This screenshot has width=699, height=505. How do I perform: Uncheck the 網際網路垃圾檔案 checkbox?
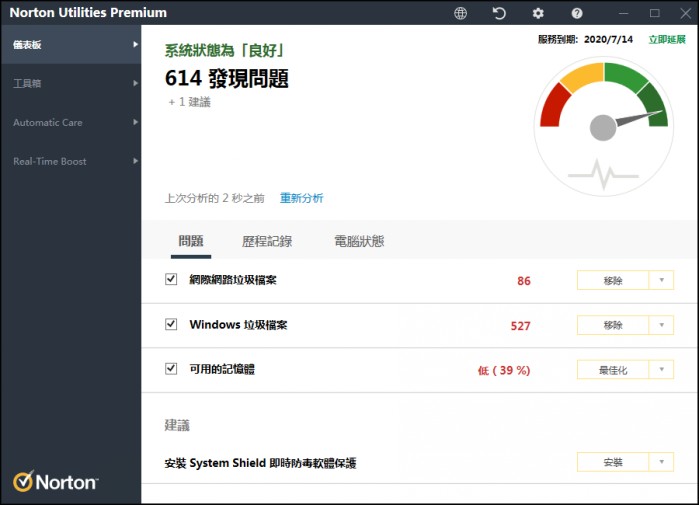[171, 280]
